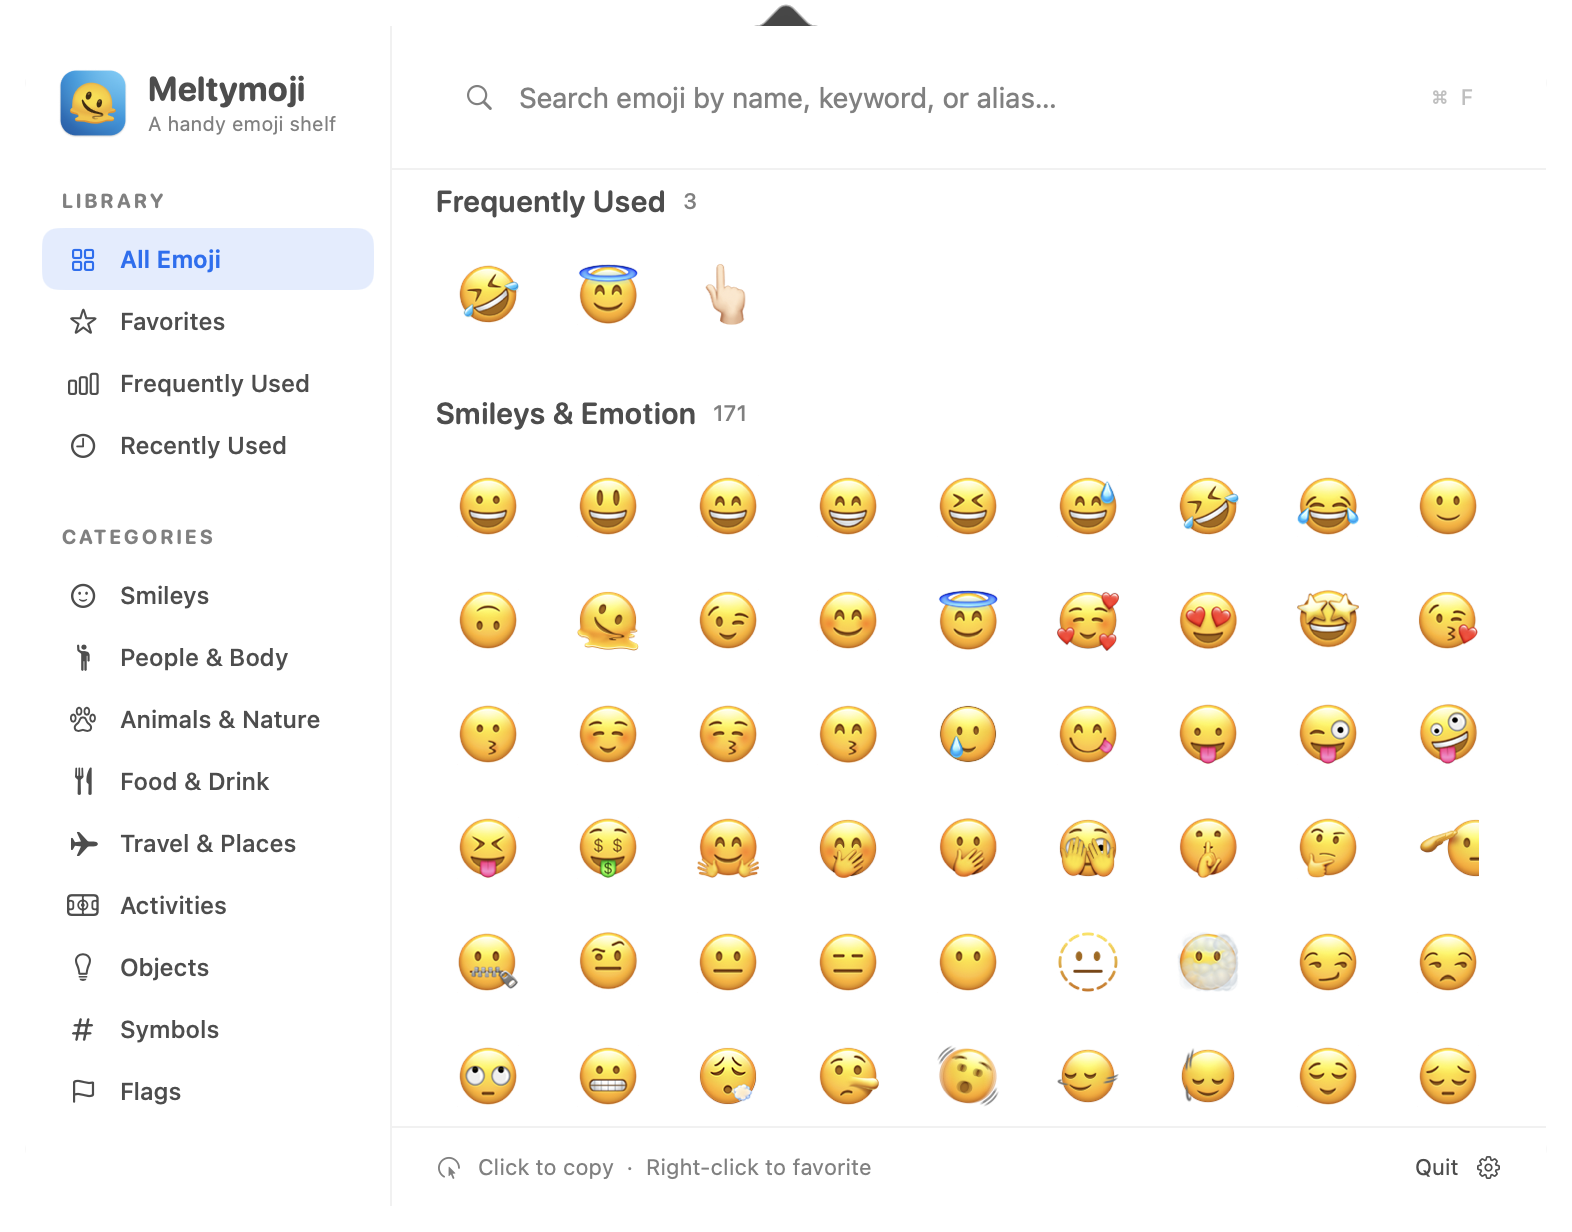
Task: Open Recently Used in the sidebar
Action: click(x=208, y=445)
